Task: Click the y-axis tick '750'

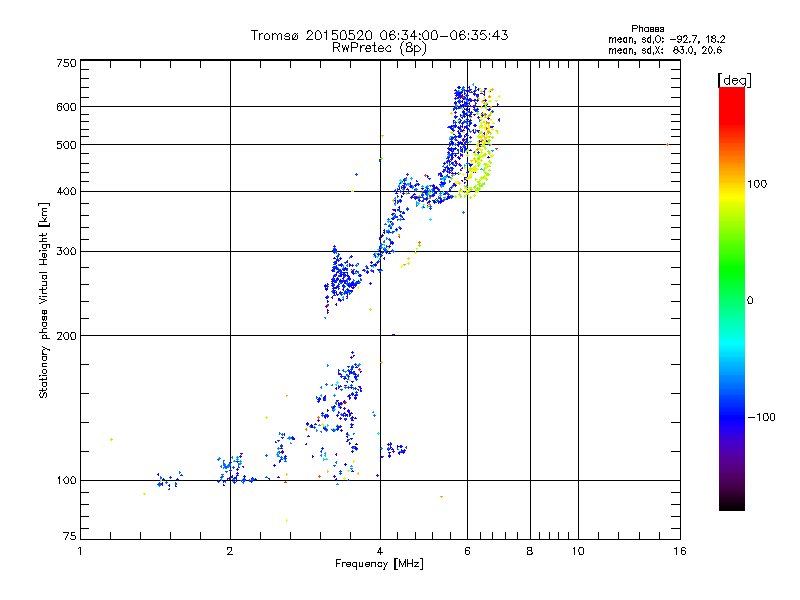Action: click(66, 63)
